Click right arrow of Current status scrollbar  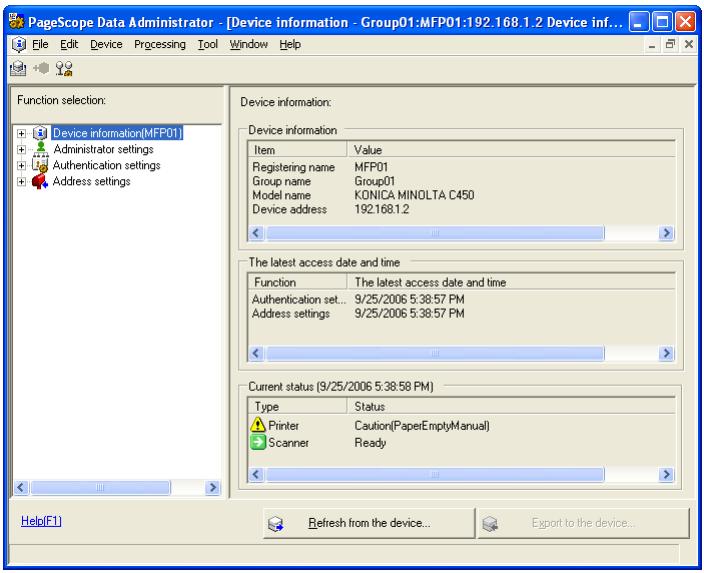pyautogui.click(x=666, y=474)
